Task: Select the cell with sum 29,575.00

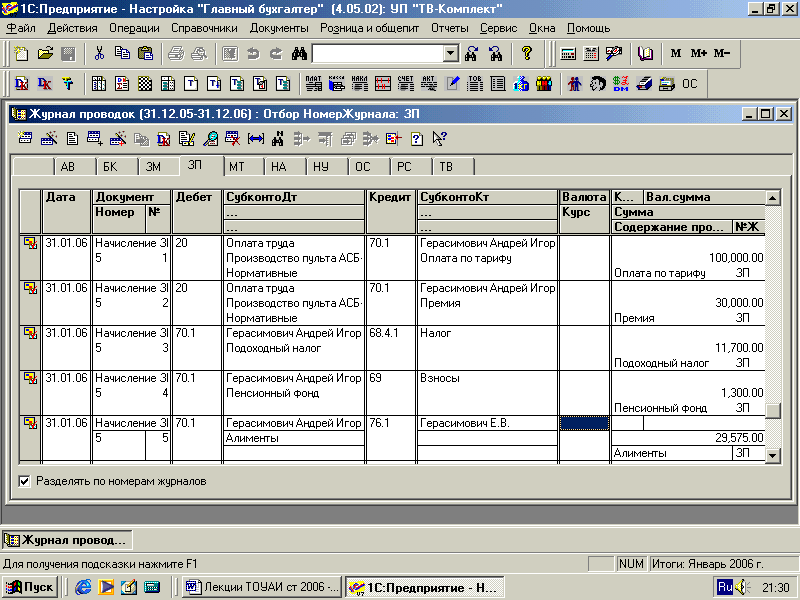Action: [x=688, y=438]
